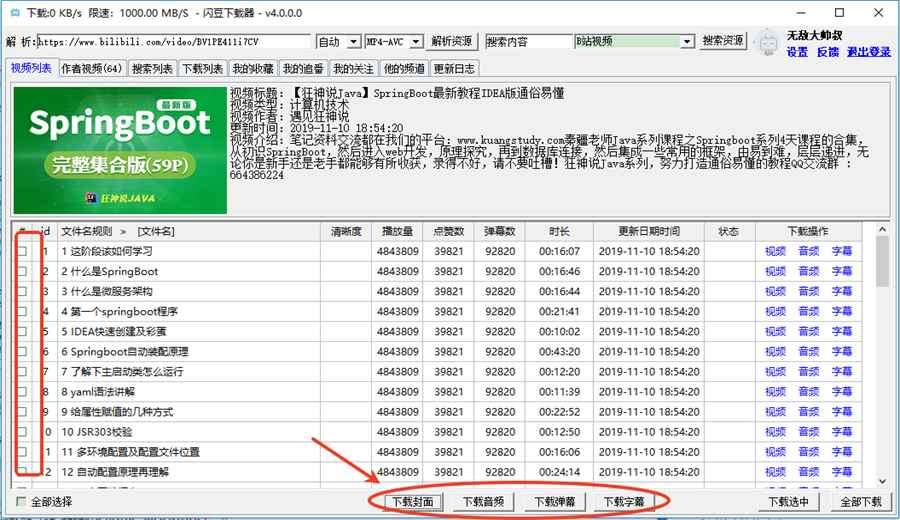Open the 设置 settings link

[x=797, y=52]
